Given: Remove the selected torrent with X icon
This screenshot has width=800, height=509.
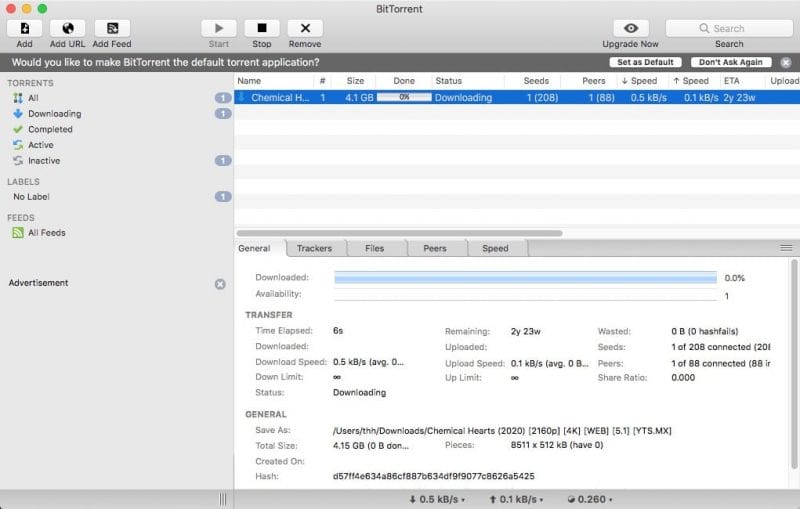Looking at the screenshot, I should 305,28.
